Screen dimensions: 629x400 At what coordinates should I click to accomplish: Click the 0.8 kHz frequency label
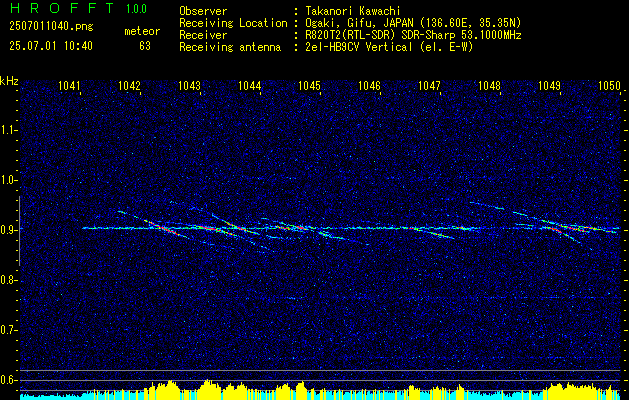[x=8, y=280]
